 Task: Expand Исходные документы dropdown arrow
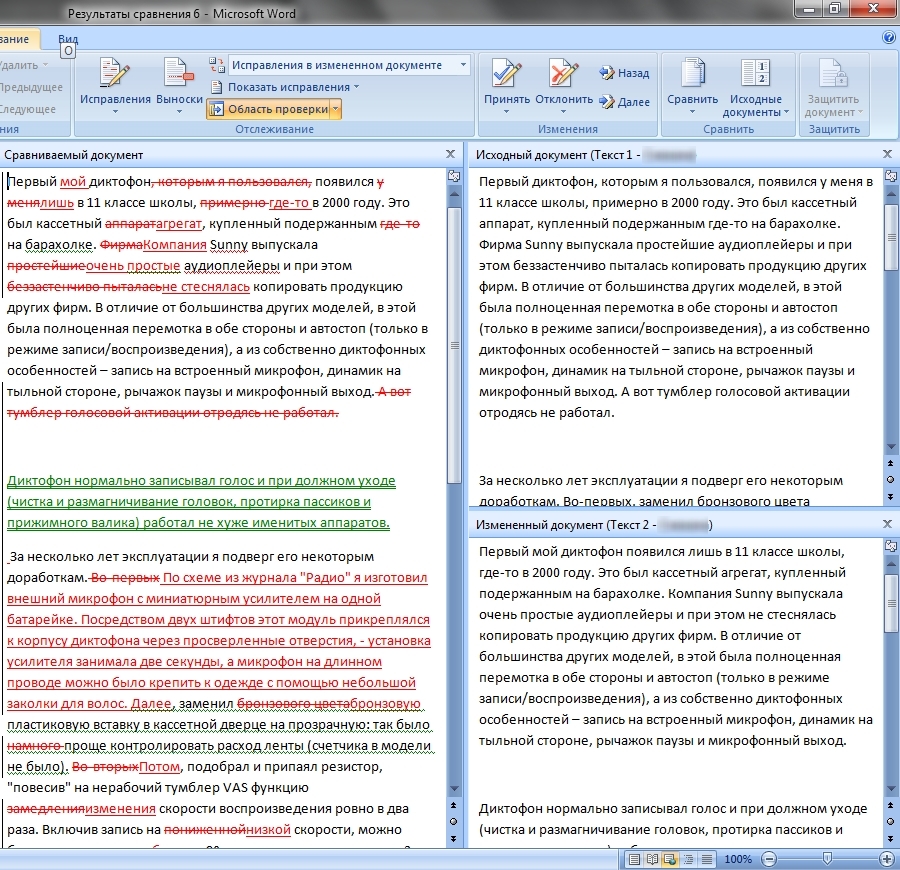pos(786,112)
